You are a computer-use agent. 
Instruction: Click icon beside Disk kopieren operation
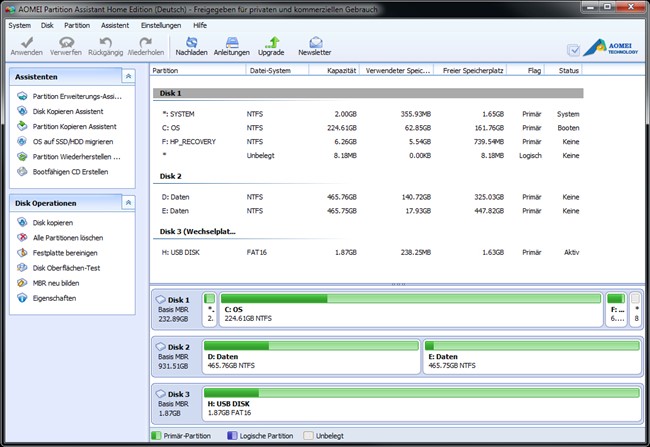(22, 222)
